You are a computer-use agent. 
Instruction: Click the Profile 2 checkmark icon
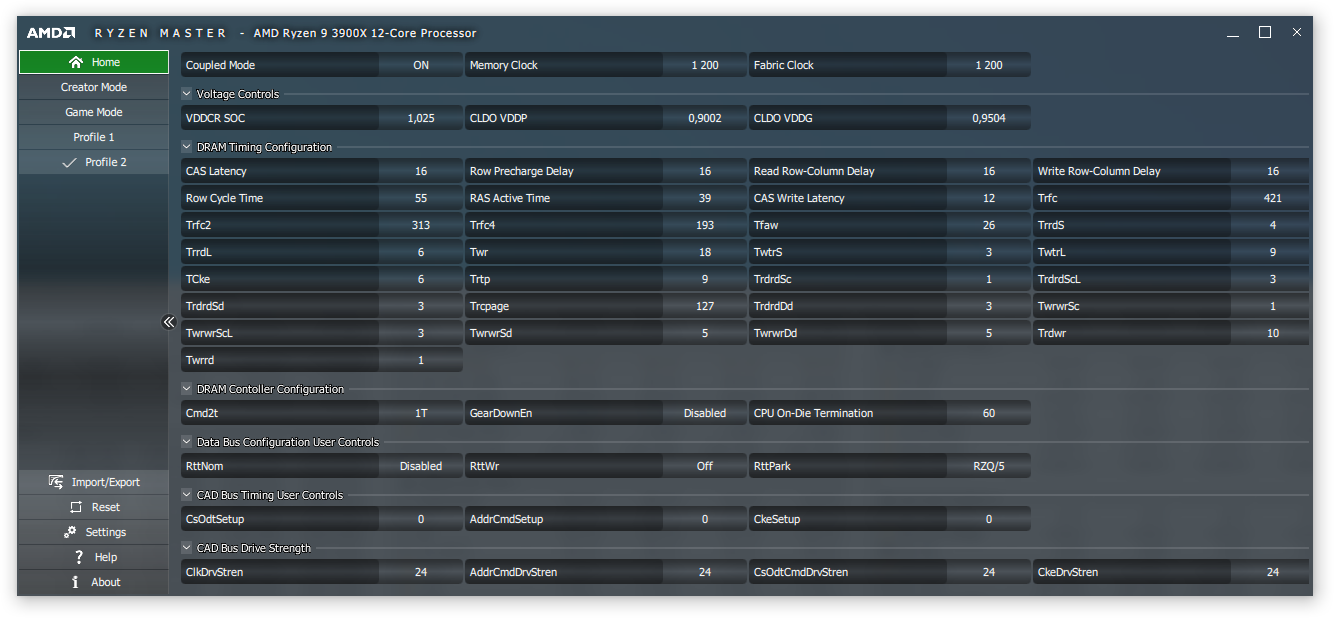pos(69,162)
